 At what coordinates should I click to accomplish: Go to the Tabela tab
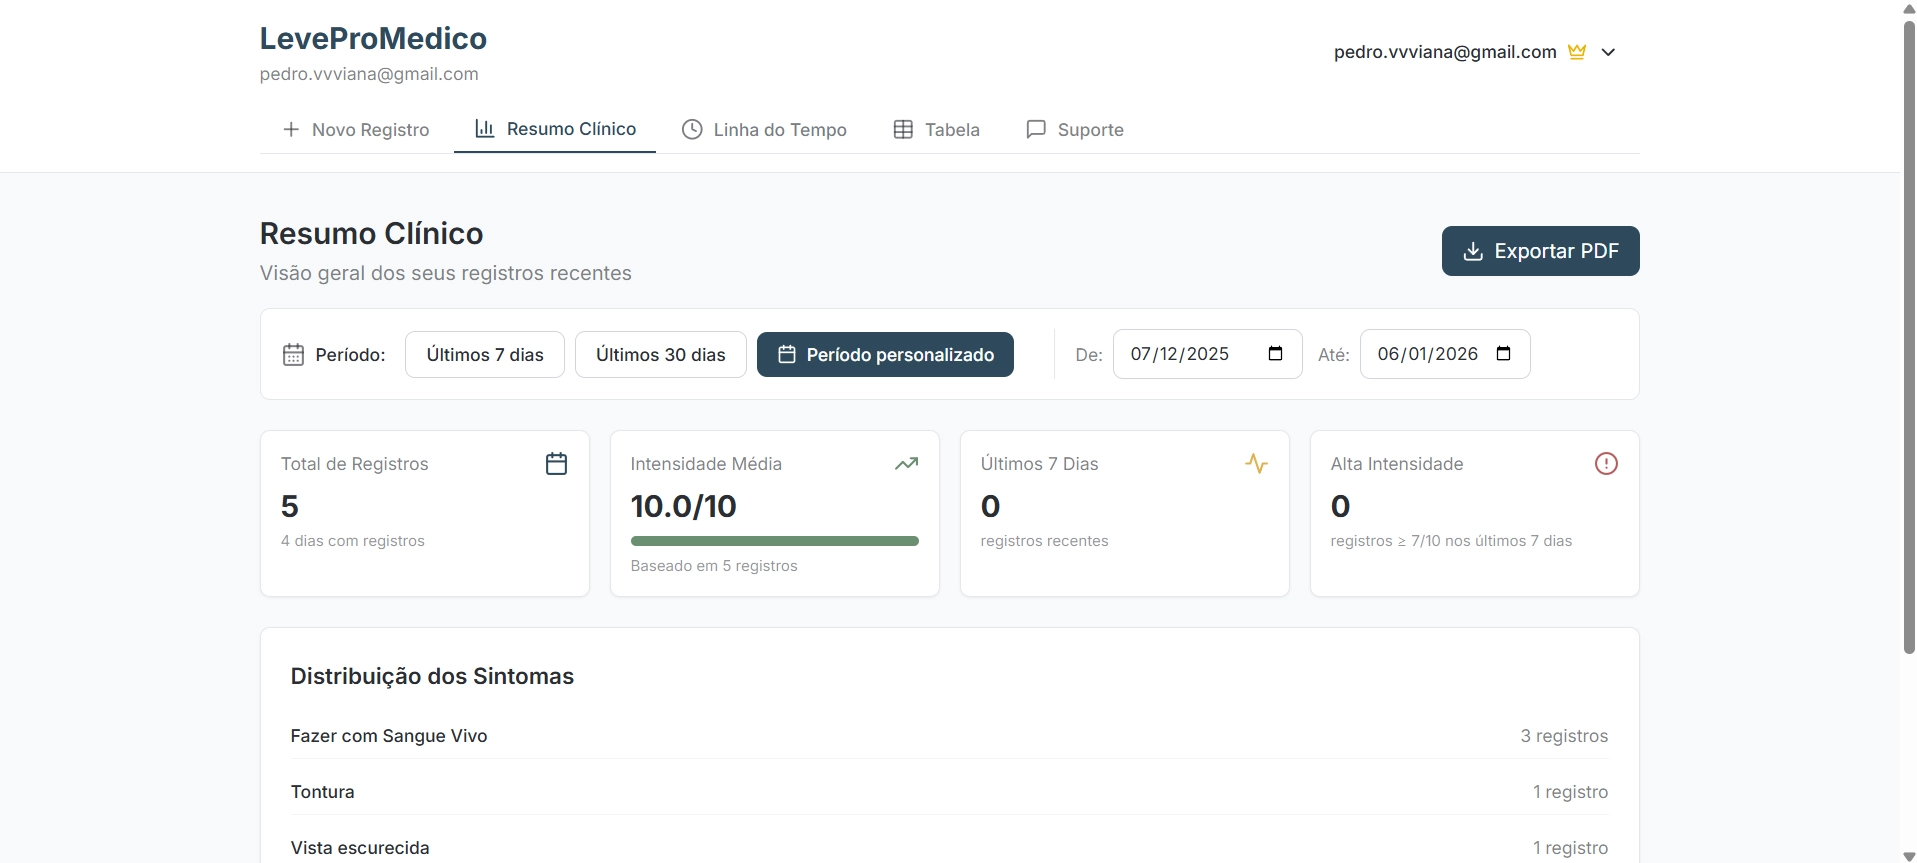936,130
